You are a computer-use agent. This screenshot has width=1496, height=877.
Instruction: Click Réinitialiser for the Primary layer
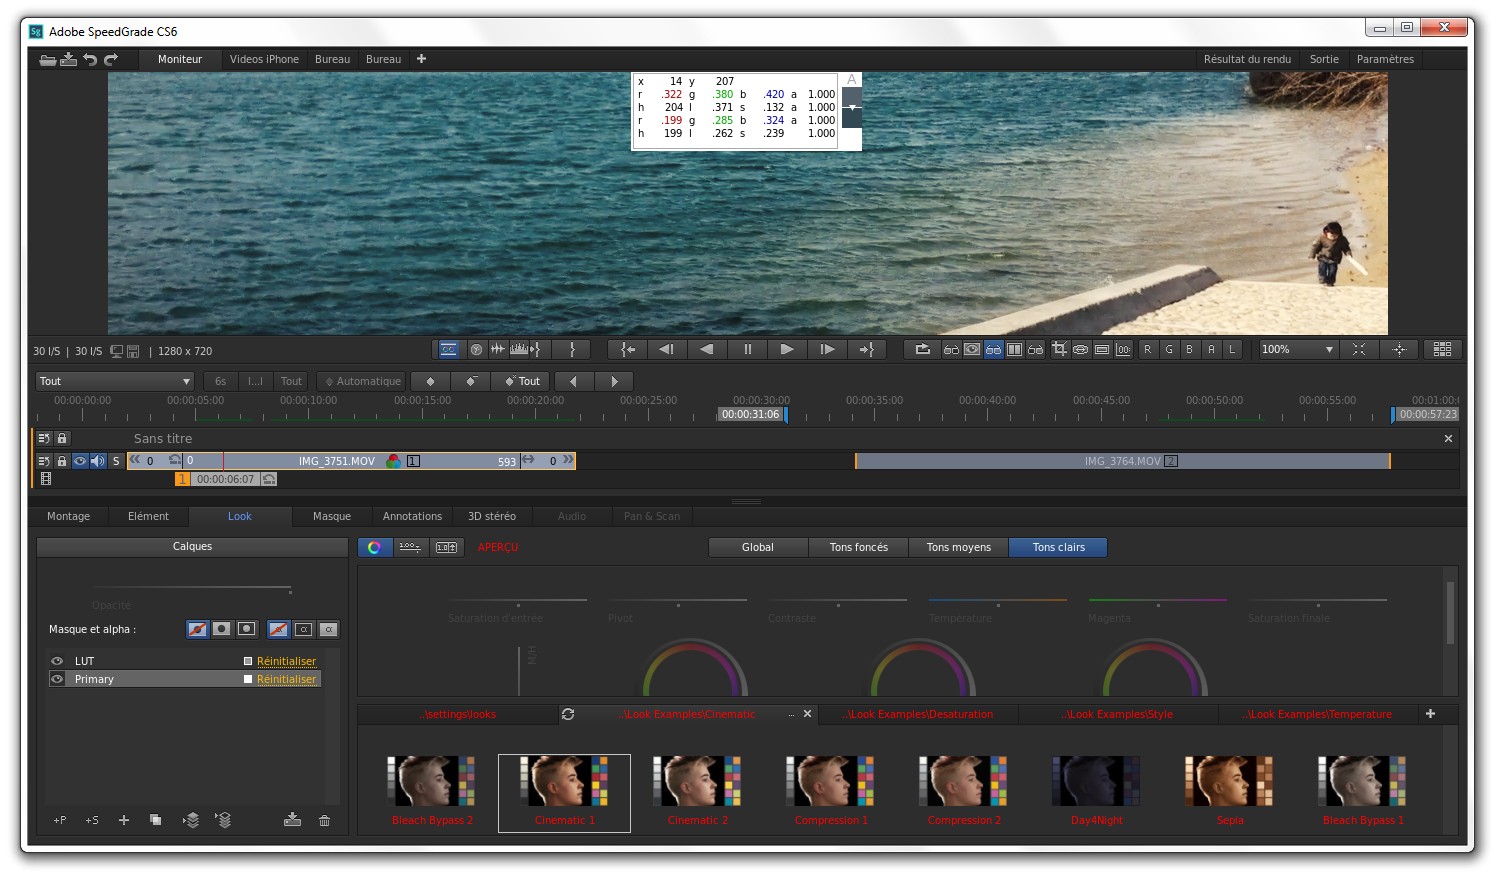pyautogui.click(x=286, y=679)
